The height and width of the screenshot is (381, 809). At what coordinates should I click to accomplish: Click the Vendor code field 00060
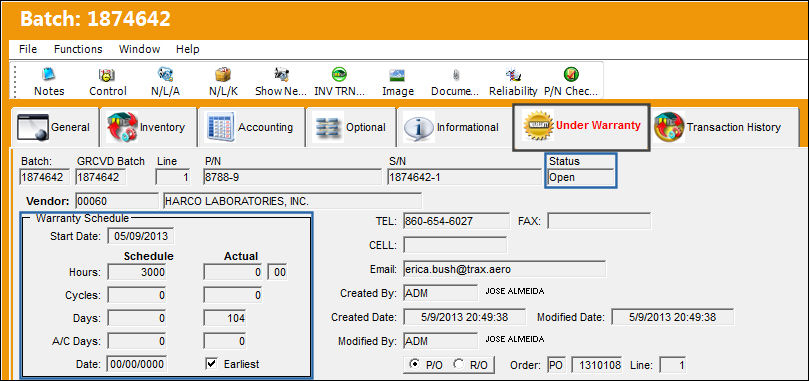tap(117, 201)
